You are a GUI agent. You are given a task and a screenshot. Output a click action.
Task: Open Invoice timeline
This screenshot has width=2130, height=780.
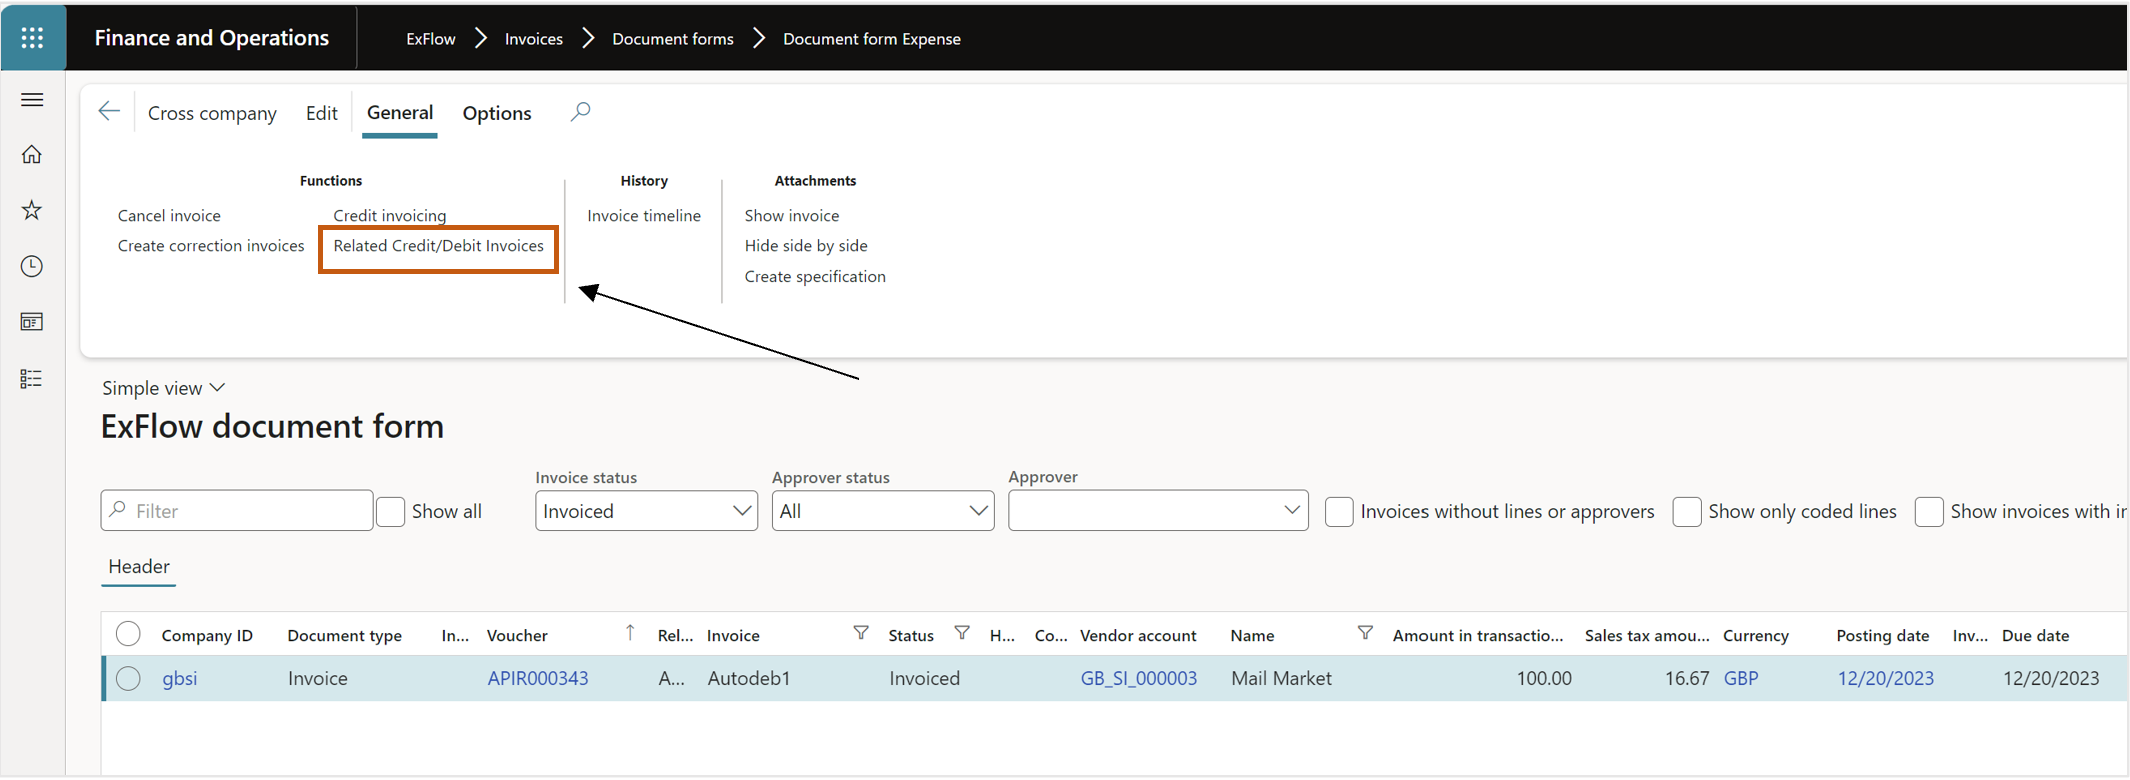(644, 215)
